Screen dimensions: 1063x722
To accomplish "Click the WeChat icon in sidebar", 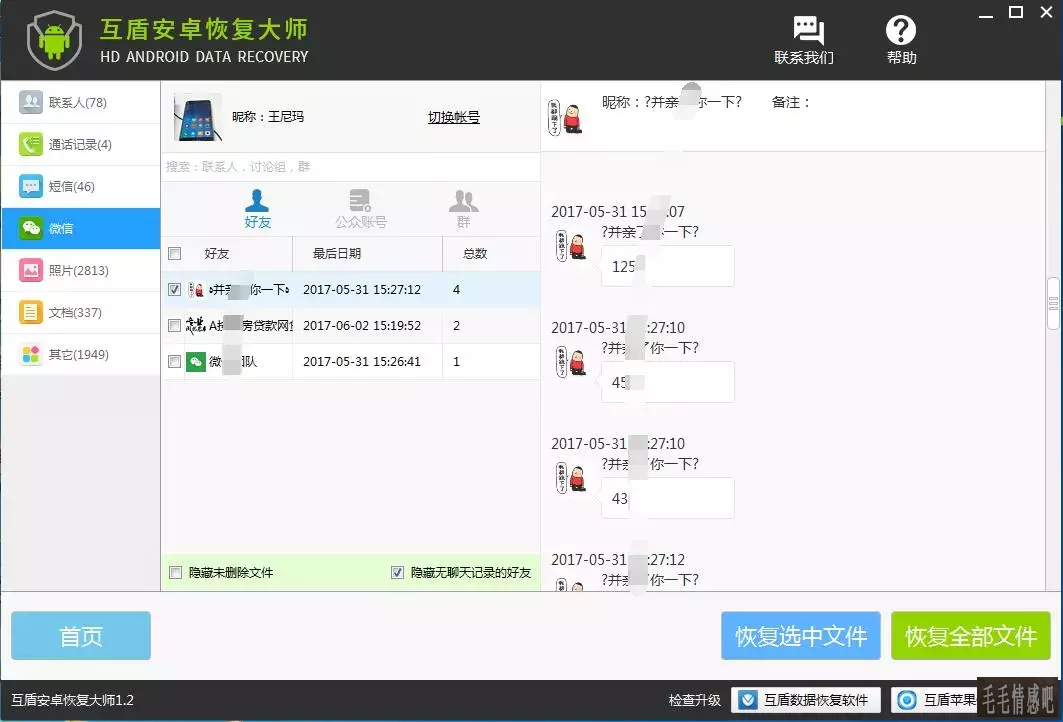I will click(31, 228).
